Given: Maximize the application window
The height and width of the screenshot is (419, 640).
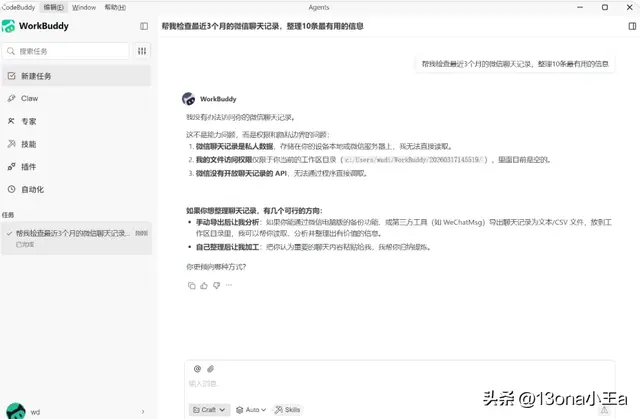Looking at the screenshot, I should pyautogui.click(x=605, y=7).
